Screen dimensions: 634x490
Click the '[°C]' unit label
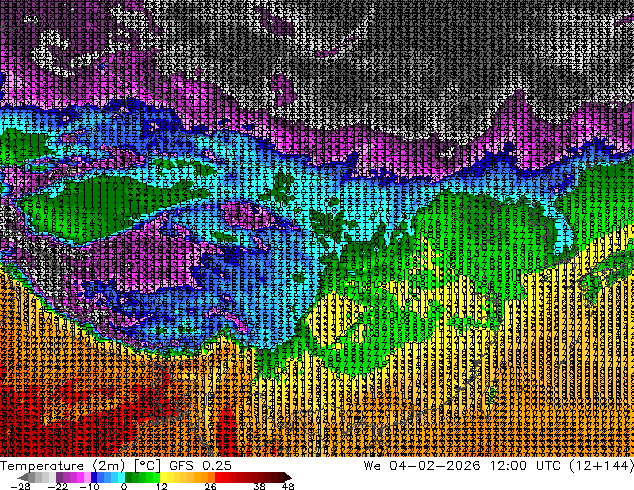tap(148, 466)
